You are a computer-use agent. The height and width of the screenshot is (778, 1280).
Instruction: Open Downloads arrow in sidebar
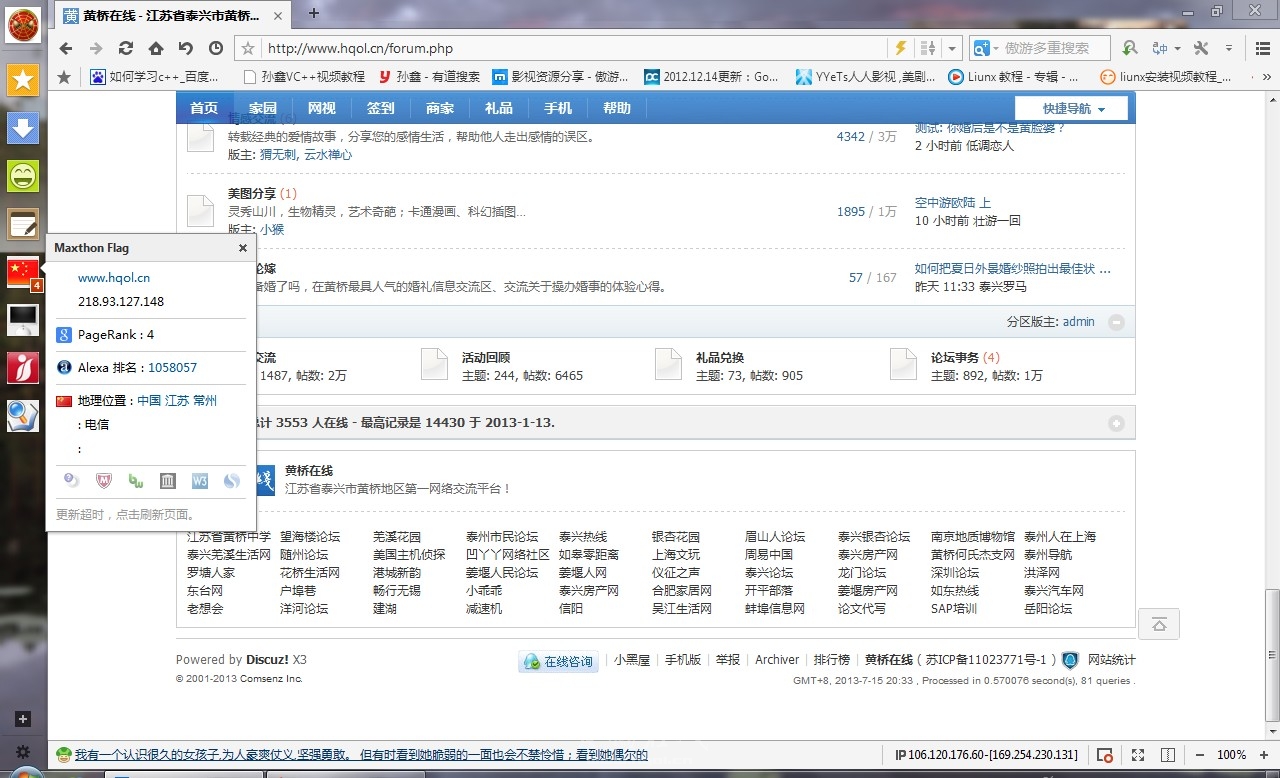coord(23,129)
